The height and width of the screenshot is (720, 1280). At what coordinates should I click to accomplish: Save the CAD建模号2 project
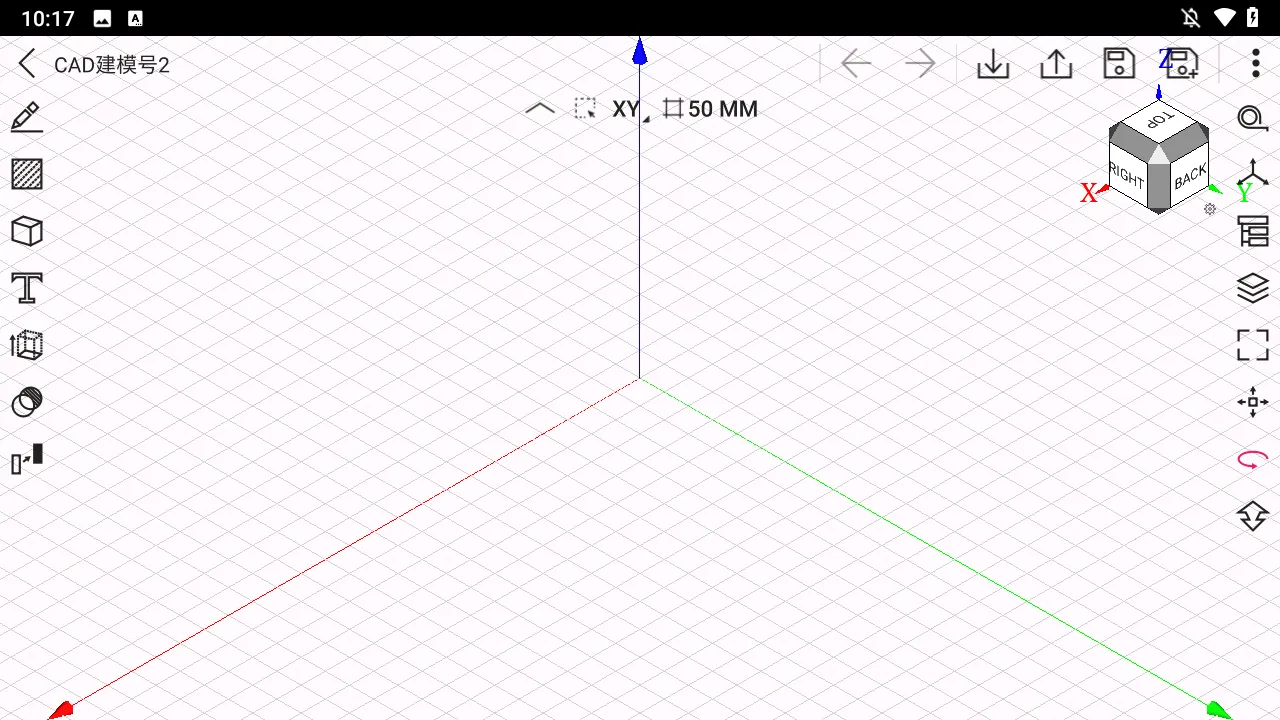(x=1118, y=63)
